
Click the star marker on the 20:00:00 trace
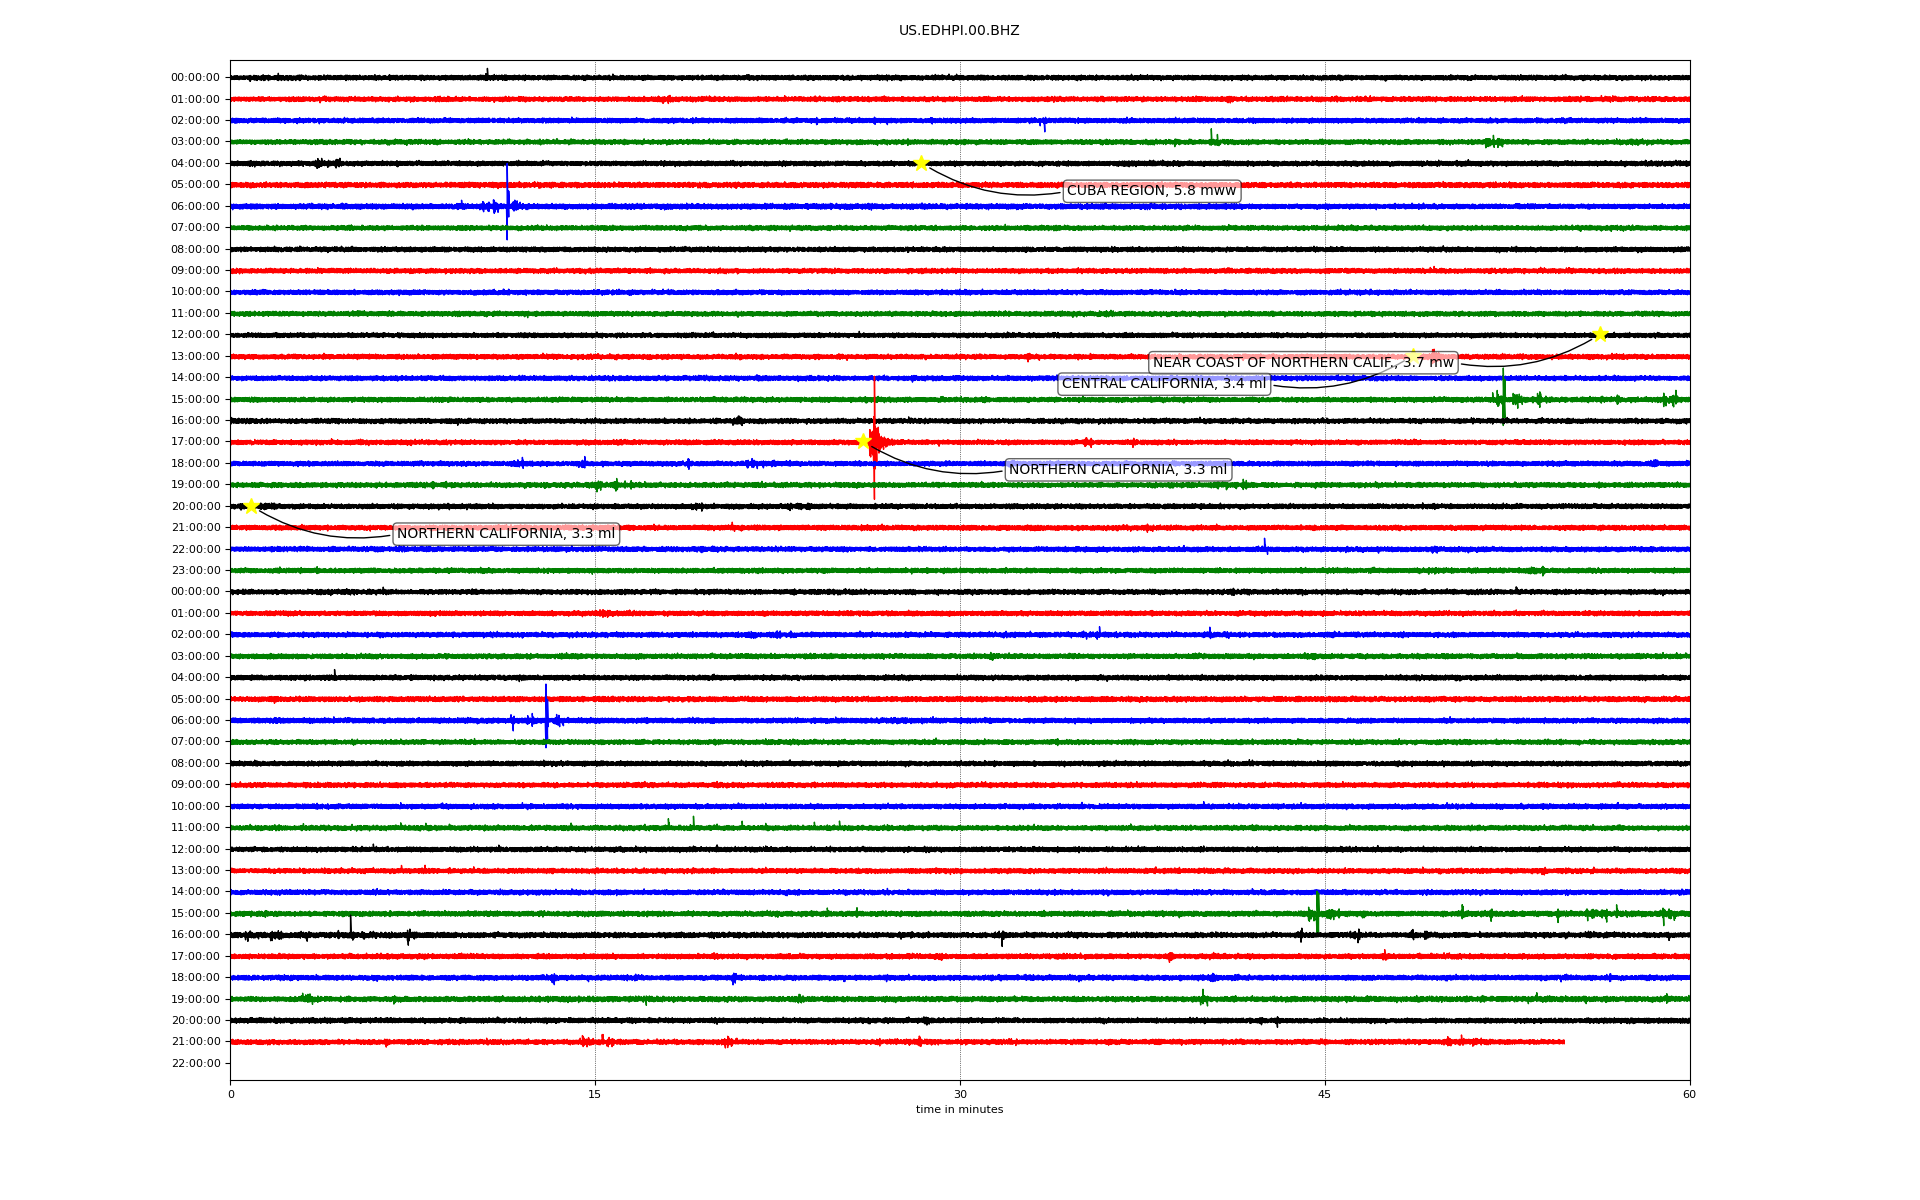251,506
